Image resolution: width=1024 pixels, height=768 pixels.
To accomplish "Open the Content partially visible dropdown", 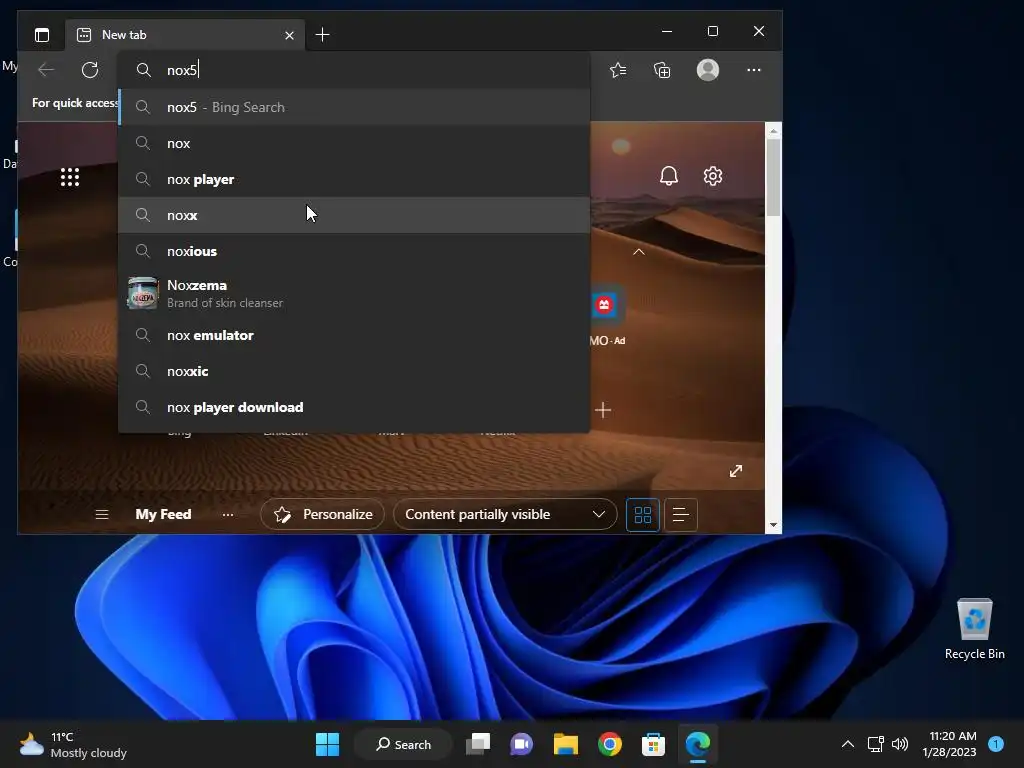I will pos(505,515).
